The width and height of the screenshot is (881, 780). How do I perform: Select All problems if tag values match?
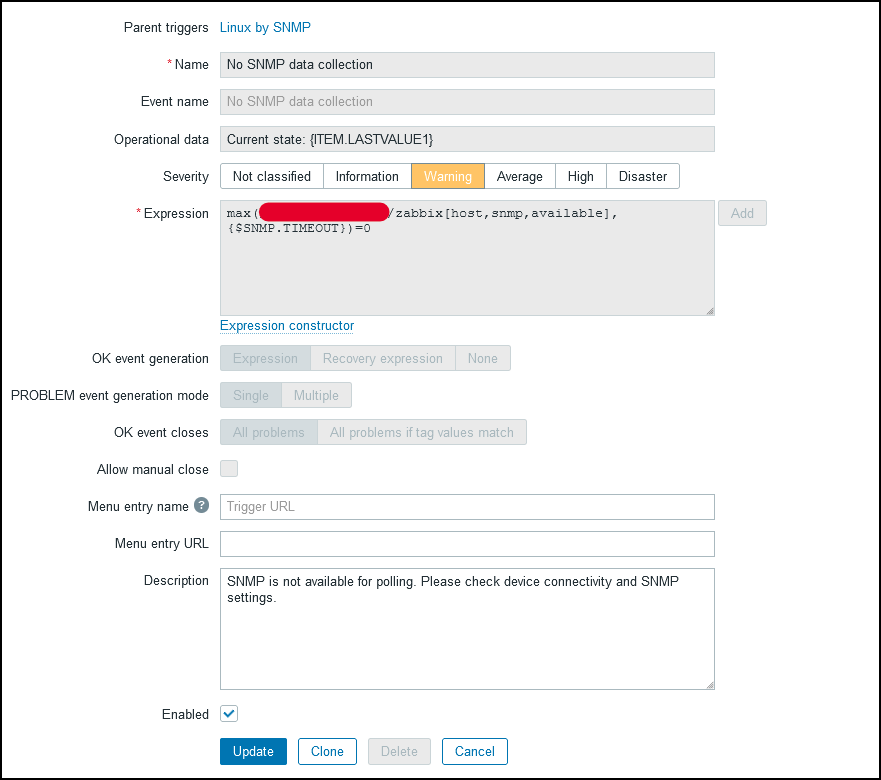(422, 432)
